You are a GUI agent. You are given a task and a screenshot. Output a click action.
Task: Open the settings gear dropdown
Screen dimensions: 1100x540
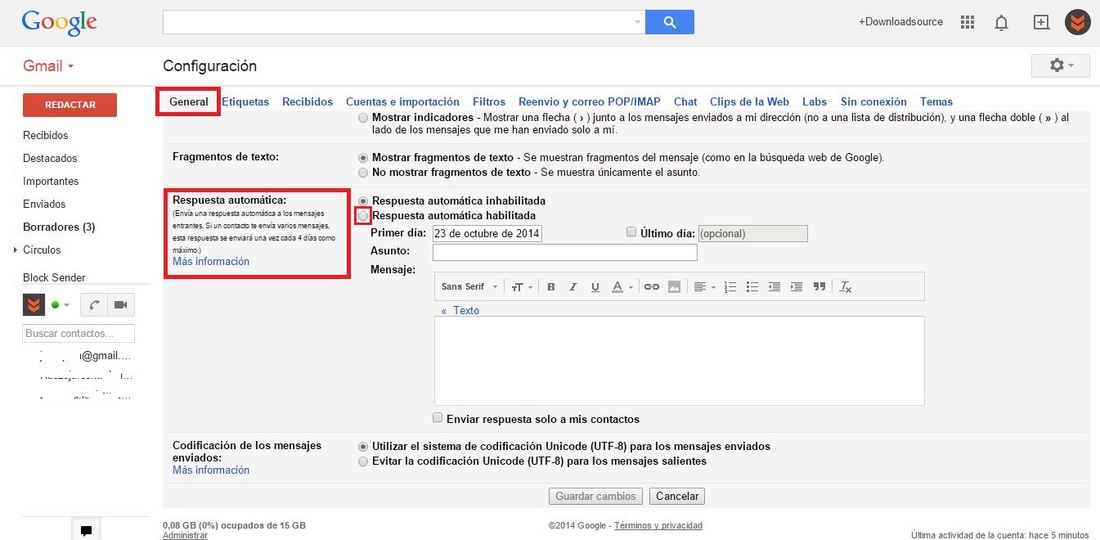(1060, 65)
